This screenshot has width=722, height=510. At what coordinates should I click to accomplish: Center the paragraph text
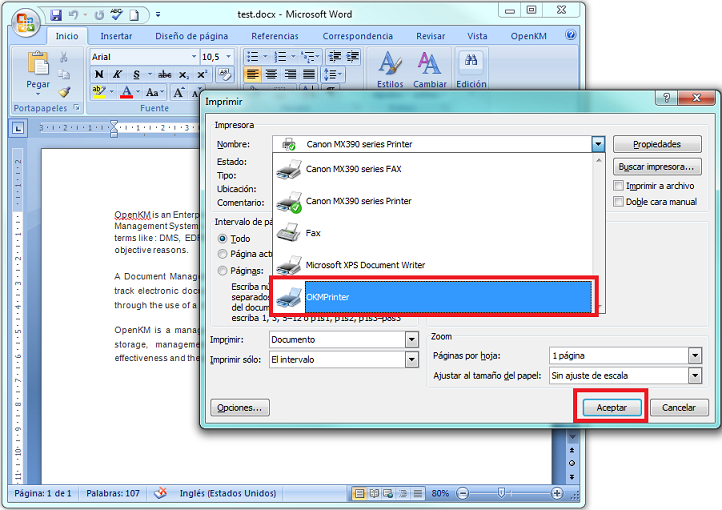(272, 74)
